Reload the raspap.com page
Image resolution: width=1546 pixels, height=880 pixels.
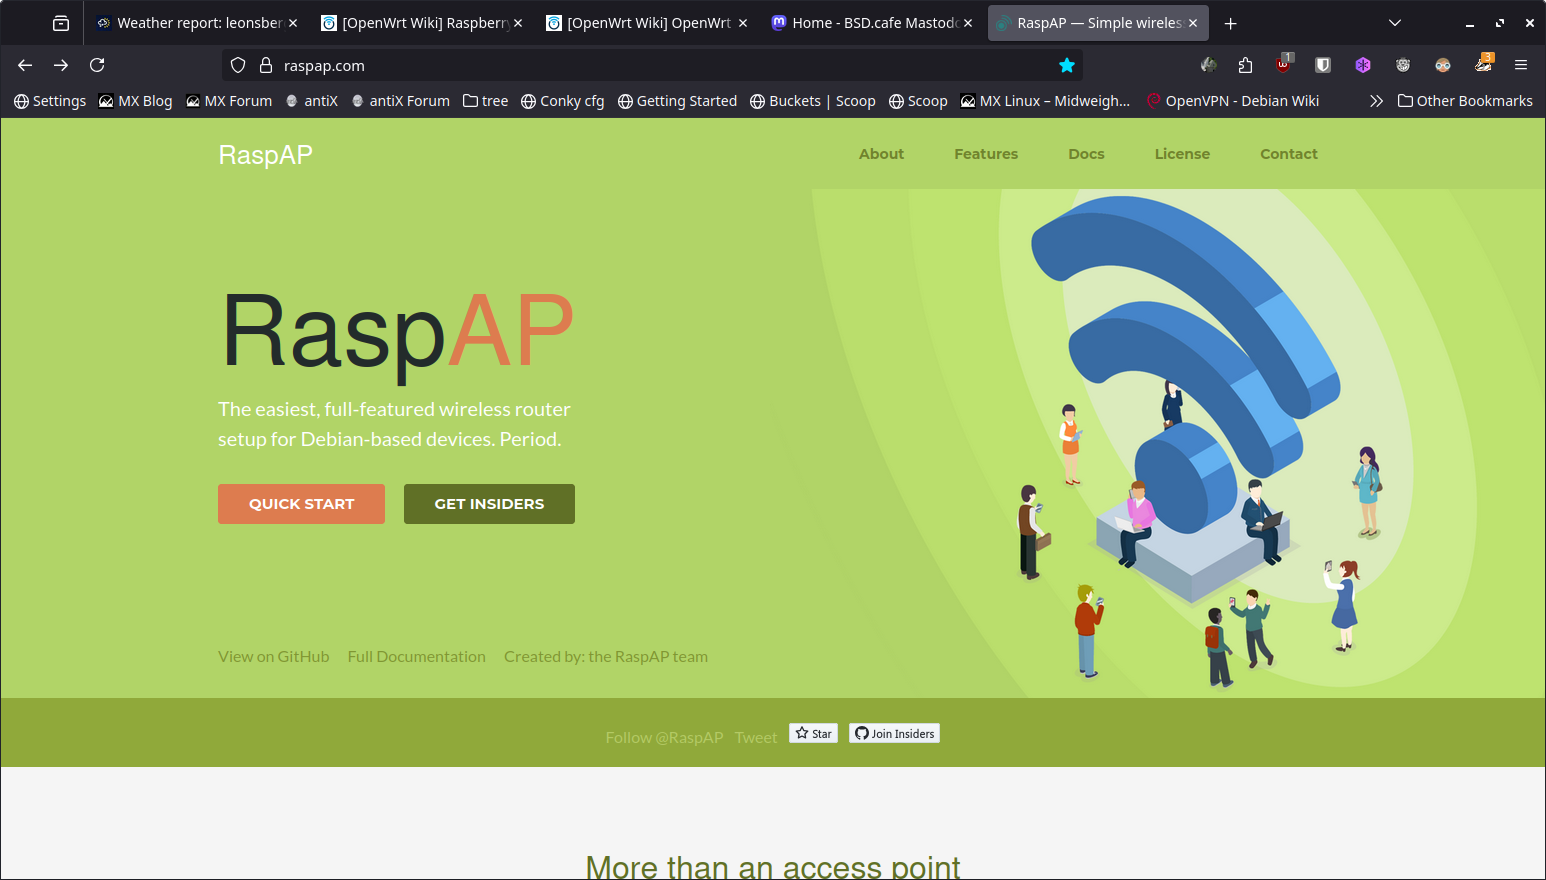click(x=97, y=65)
